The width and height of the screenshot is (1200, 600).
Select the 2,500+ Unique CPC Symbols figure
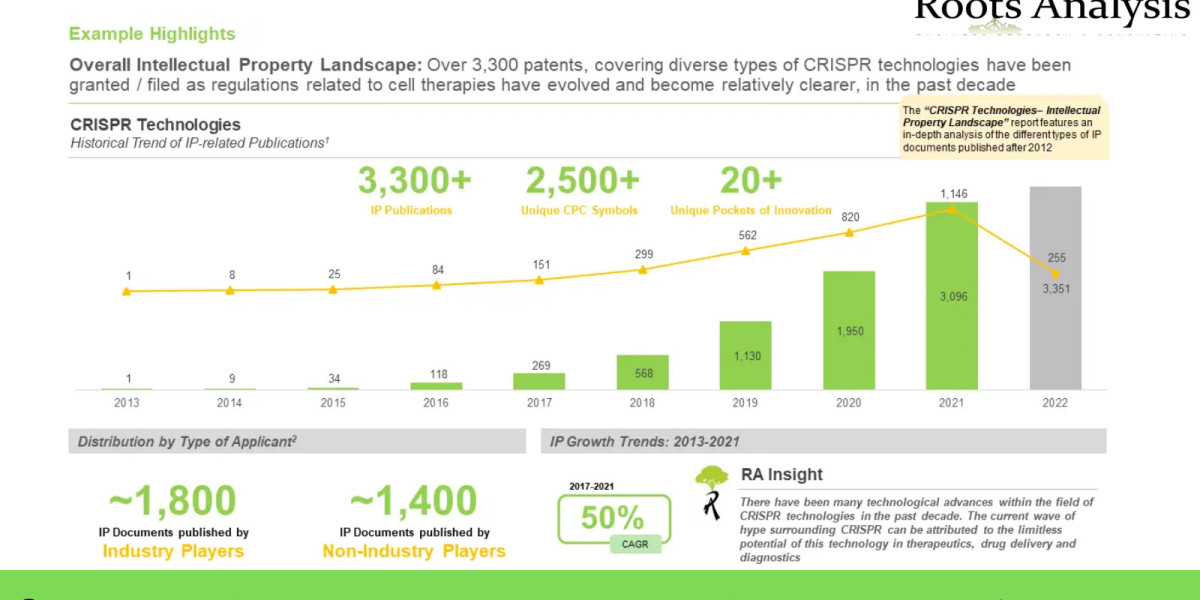coord(582,190)
